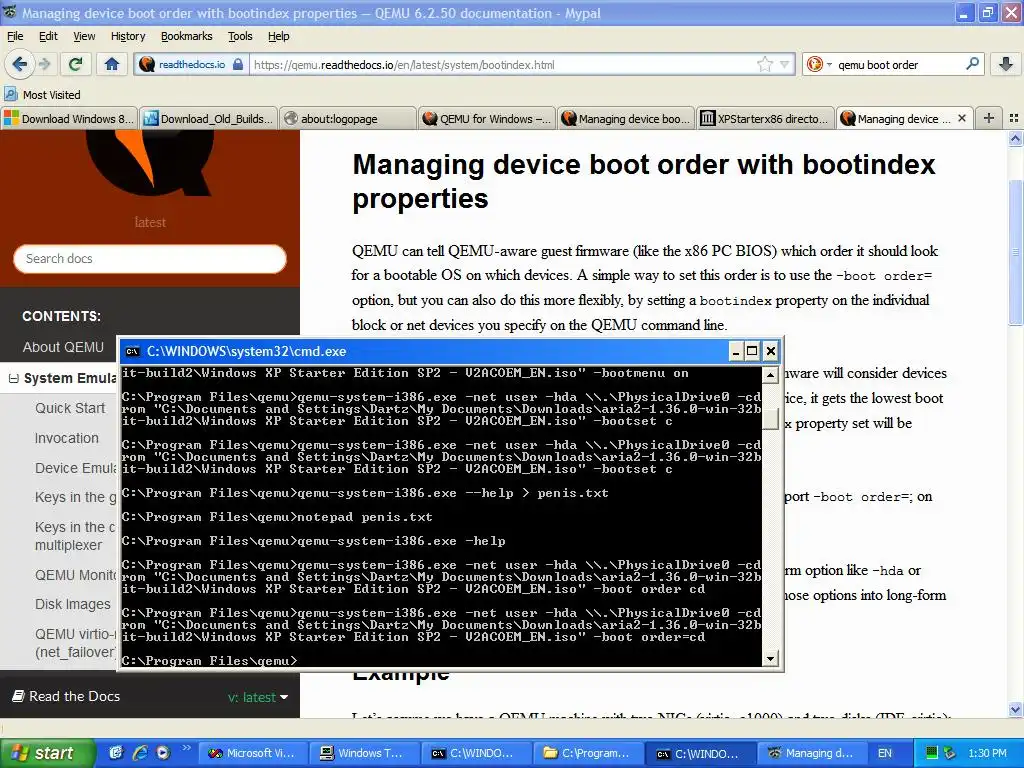
Task: Reload the page with the refresh icon
Action: 76,64
